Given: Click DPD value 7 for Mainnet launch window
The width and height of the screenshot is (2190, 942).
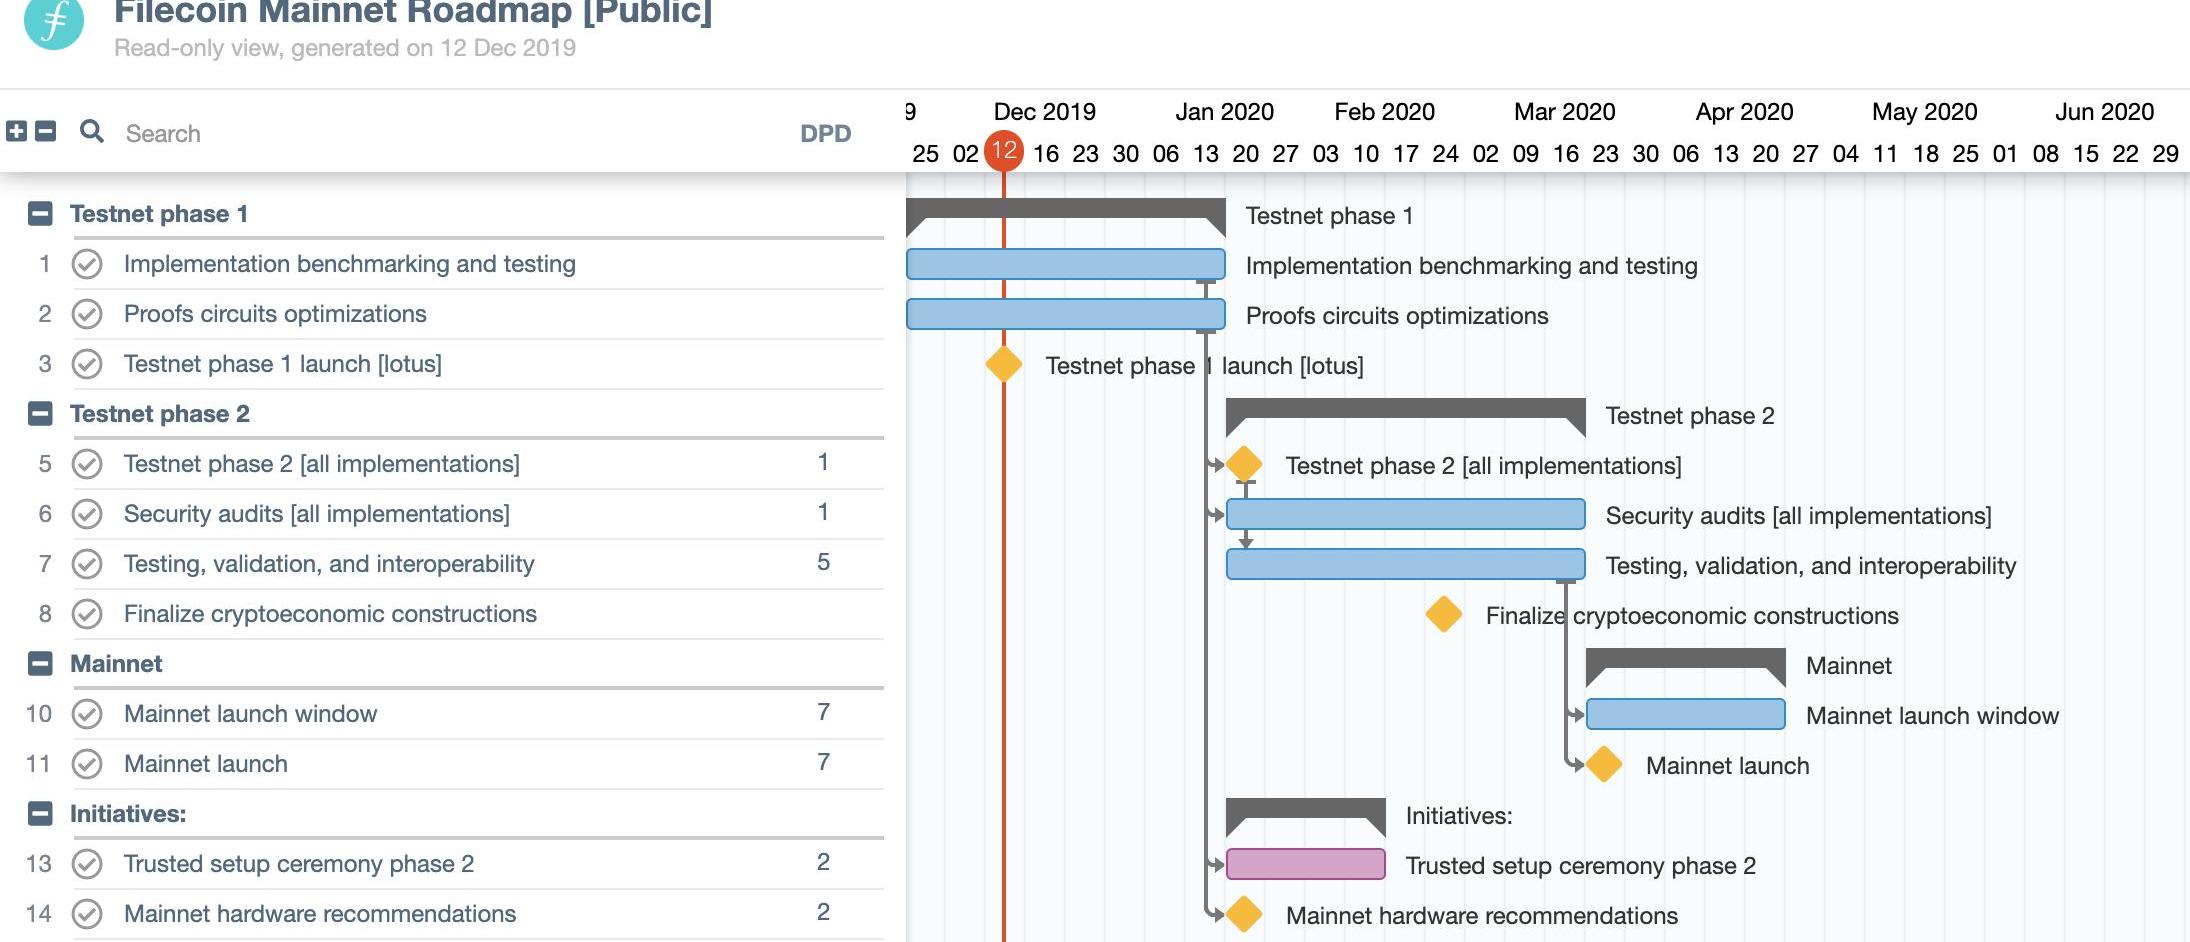Looking at the screenshot, I should click(x=823, y=712).
